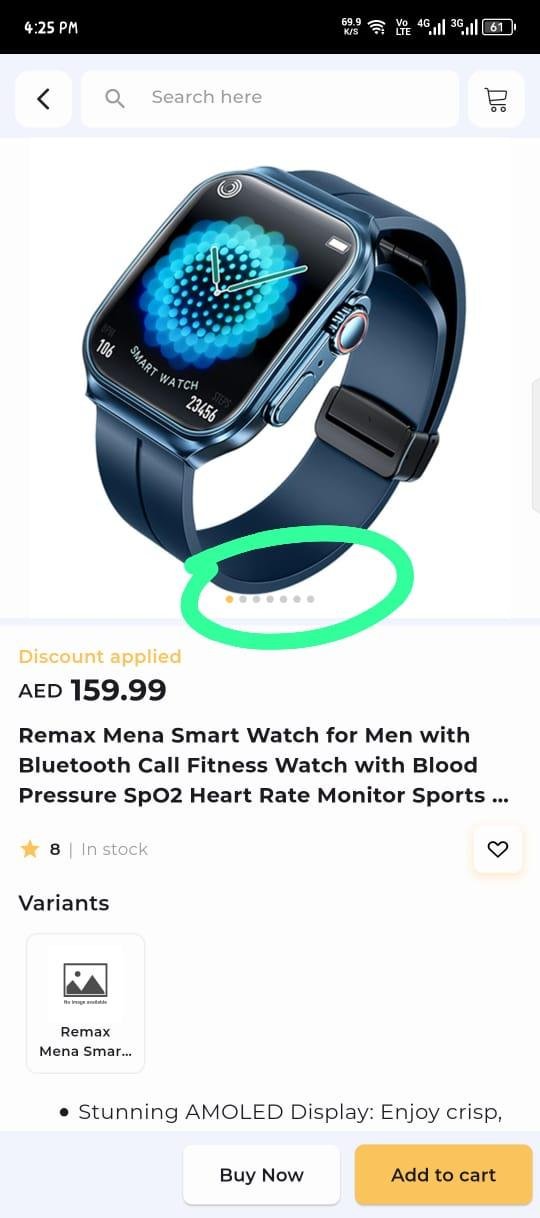This screenshot has width=540, height=1218.
Task: Select the Remax Mena Smar... variant card
Action: [x=85, y=1003]
